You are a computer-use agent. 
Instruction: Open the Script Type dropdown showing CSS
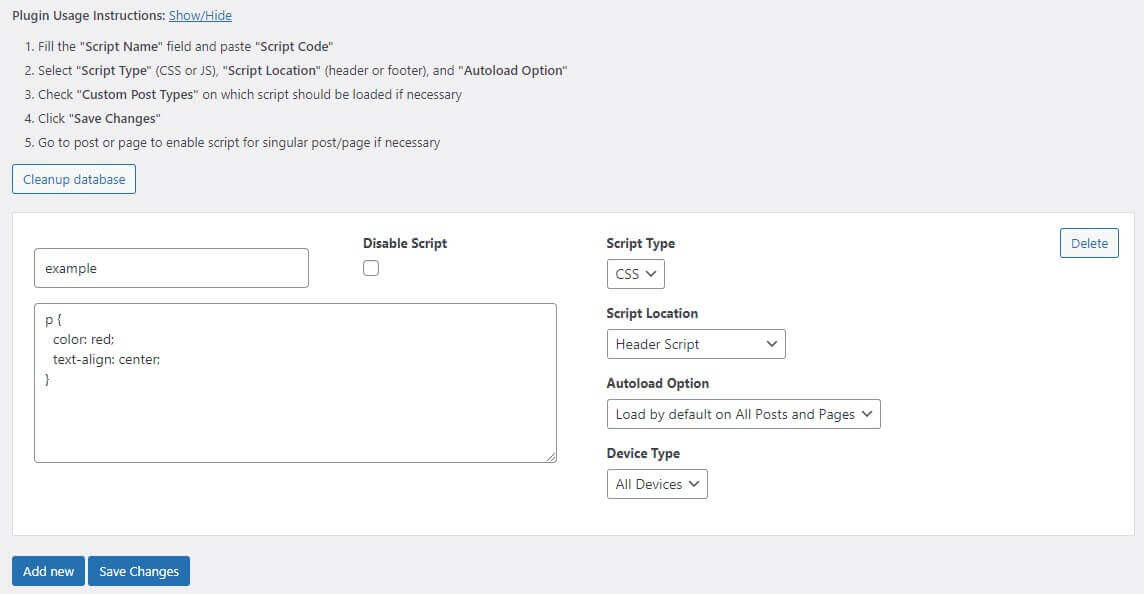coord(635,274)
